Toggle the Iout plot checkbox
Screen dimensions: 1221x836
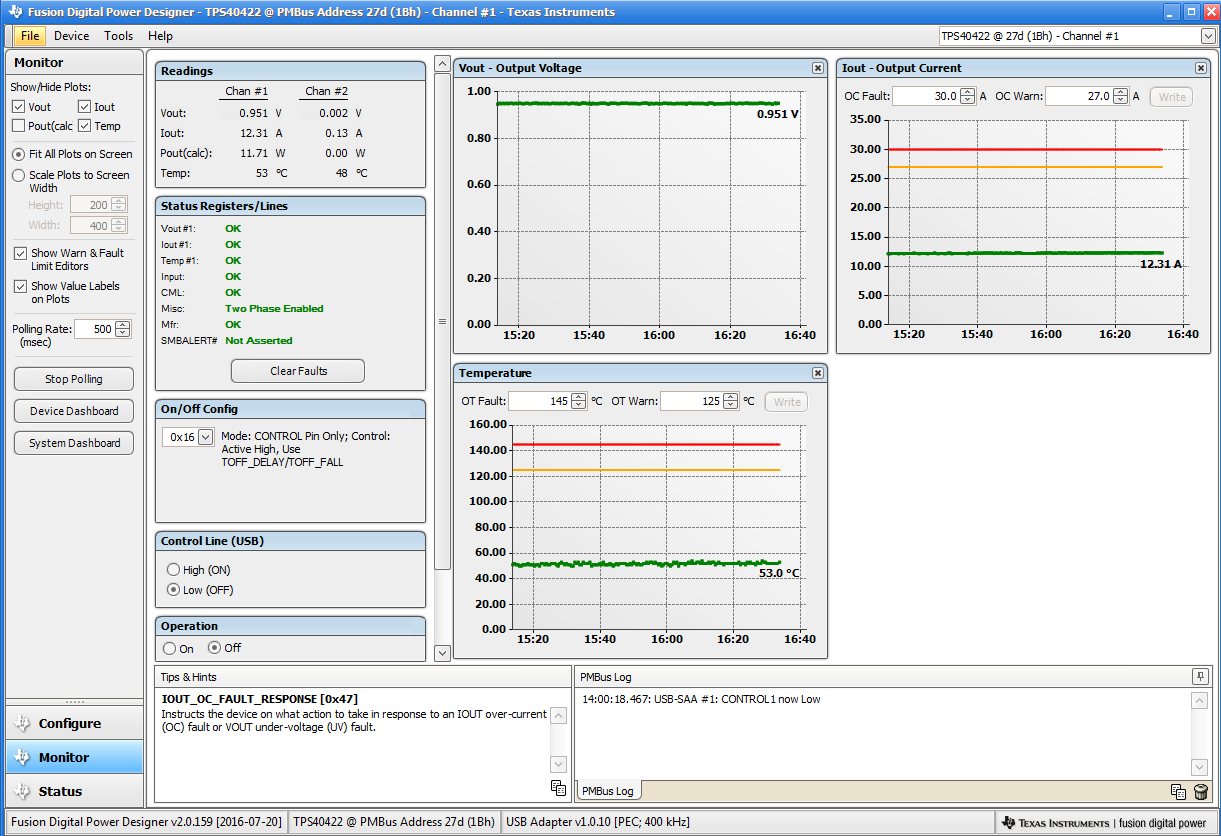[85, 107]
